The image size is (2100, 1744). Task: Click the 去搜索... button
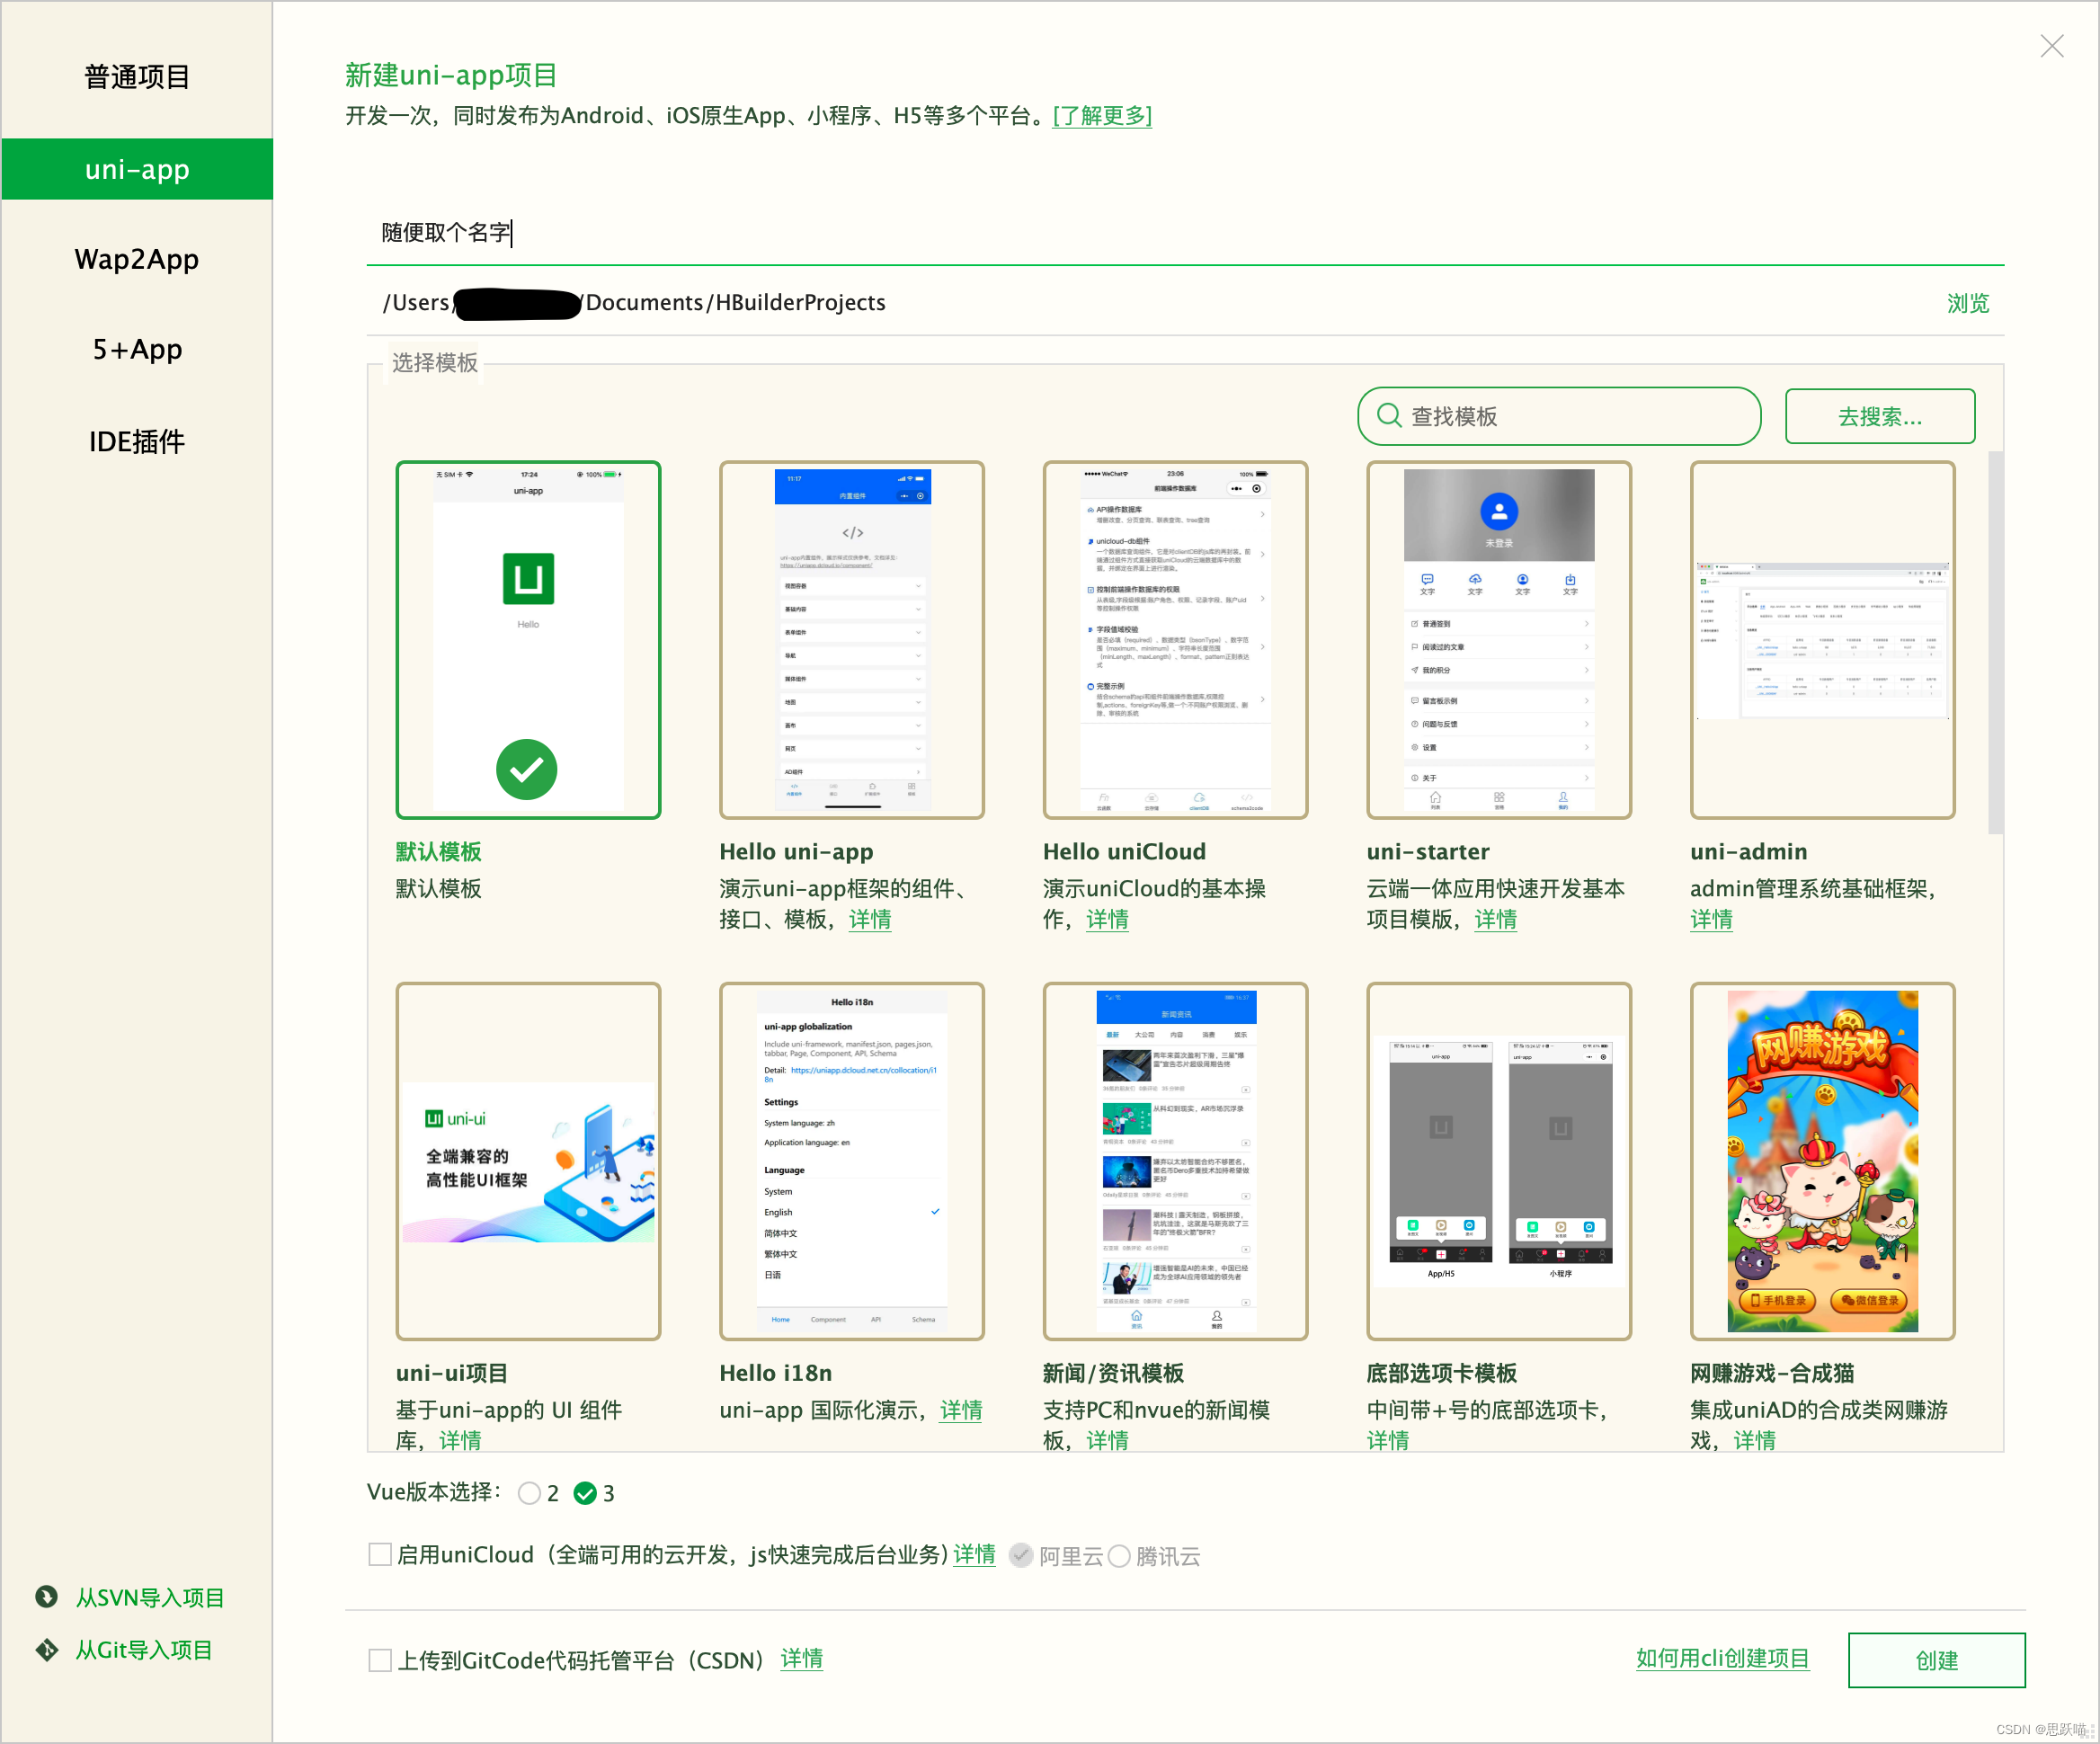1879,416
